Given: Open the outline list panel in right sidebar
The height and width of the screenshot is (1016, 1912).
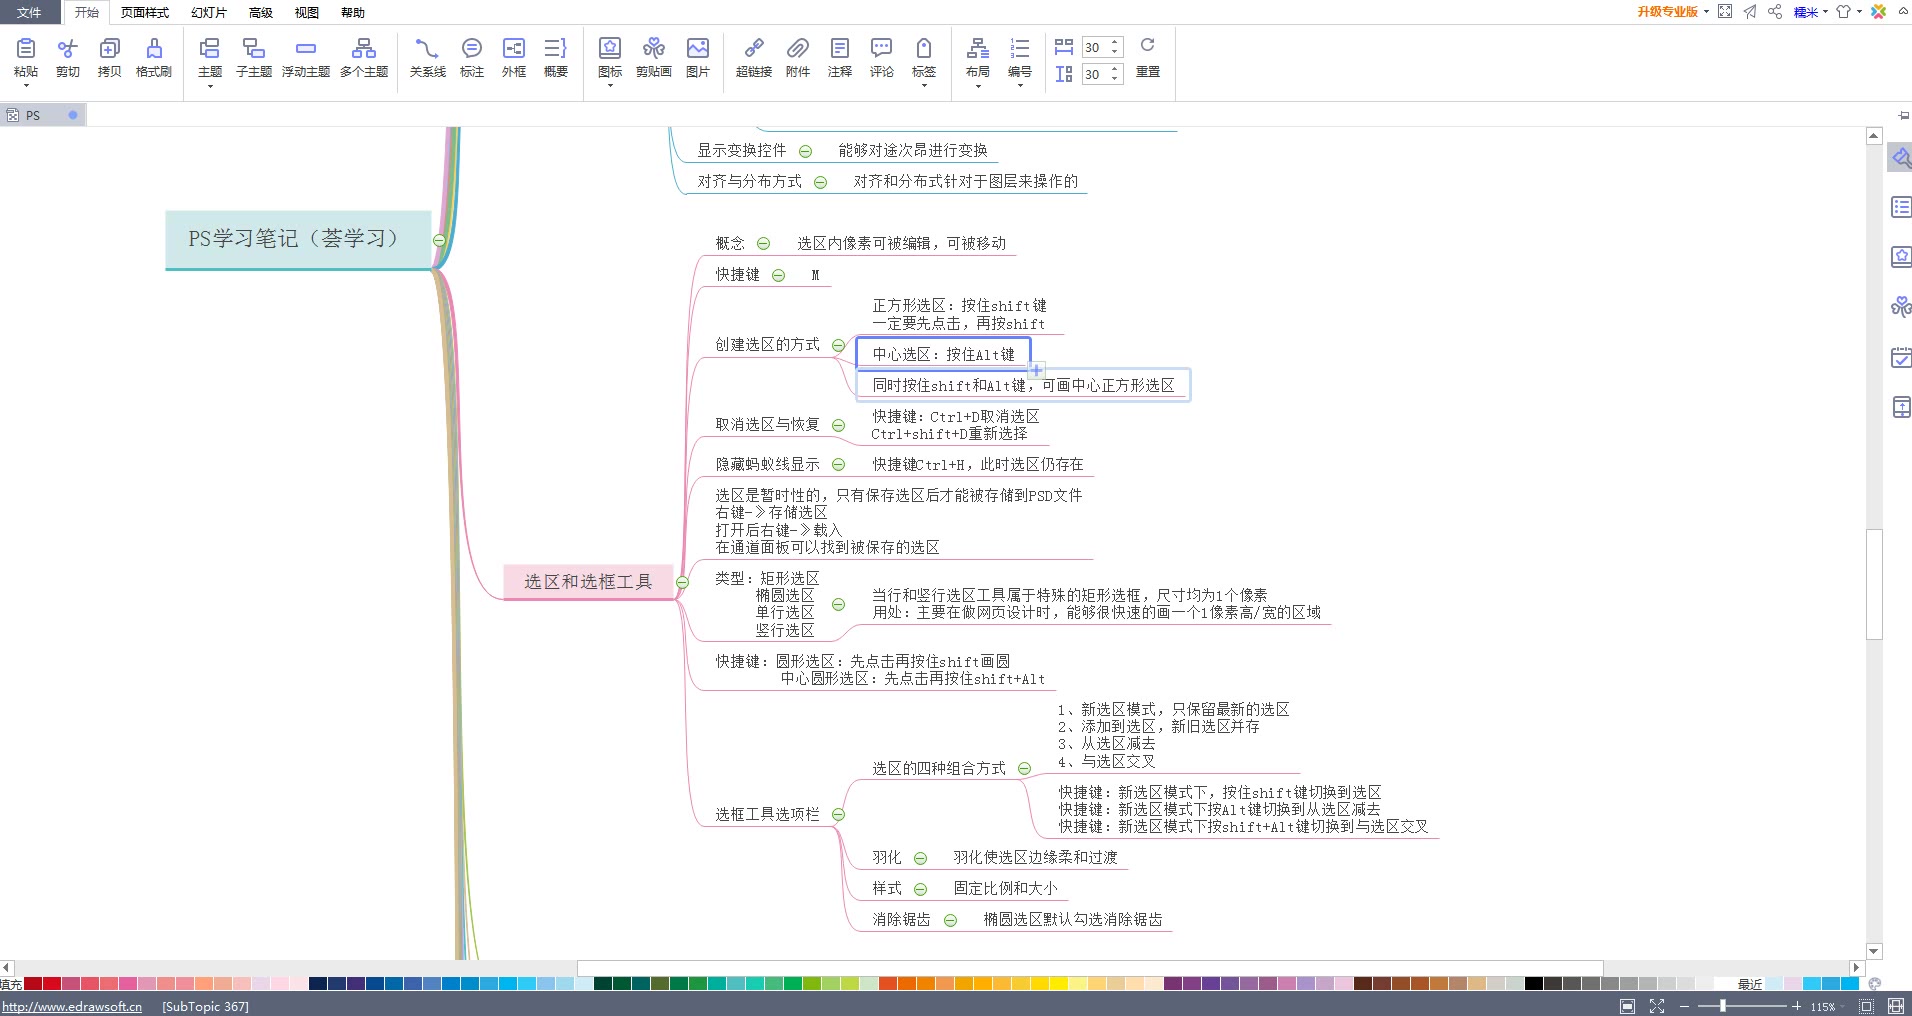Looking at the screenshot, I should coord(1901,207).
